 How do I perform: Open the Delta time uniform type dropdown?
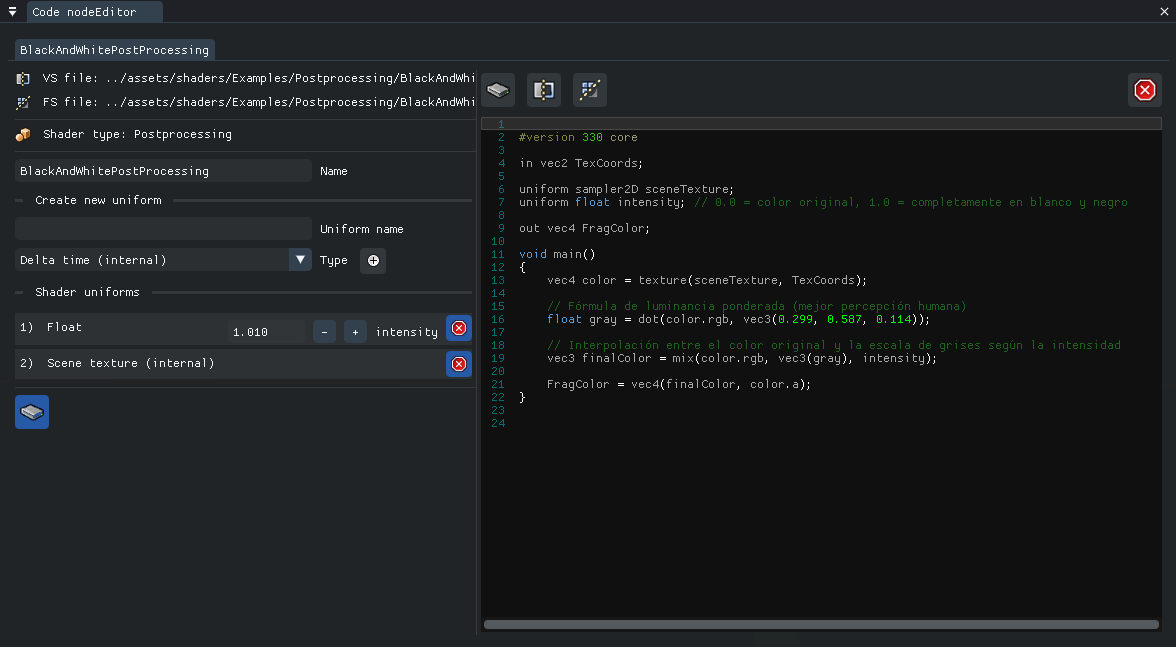(x=300, y=260)
